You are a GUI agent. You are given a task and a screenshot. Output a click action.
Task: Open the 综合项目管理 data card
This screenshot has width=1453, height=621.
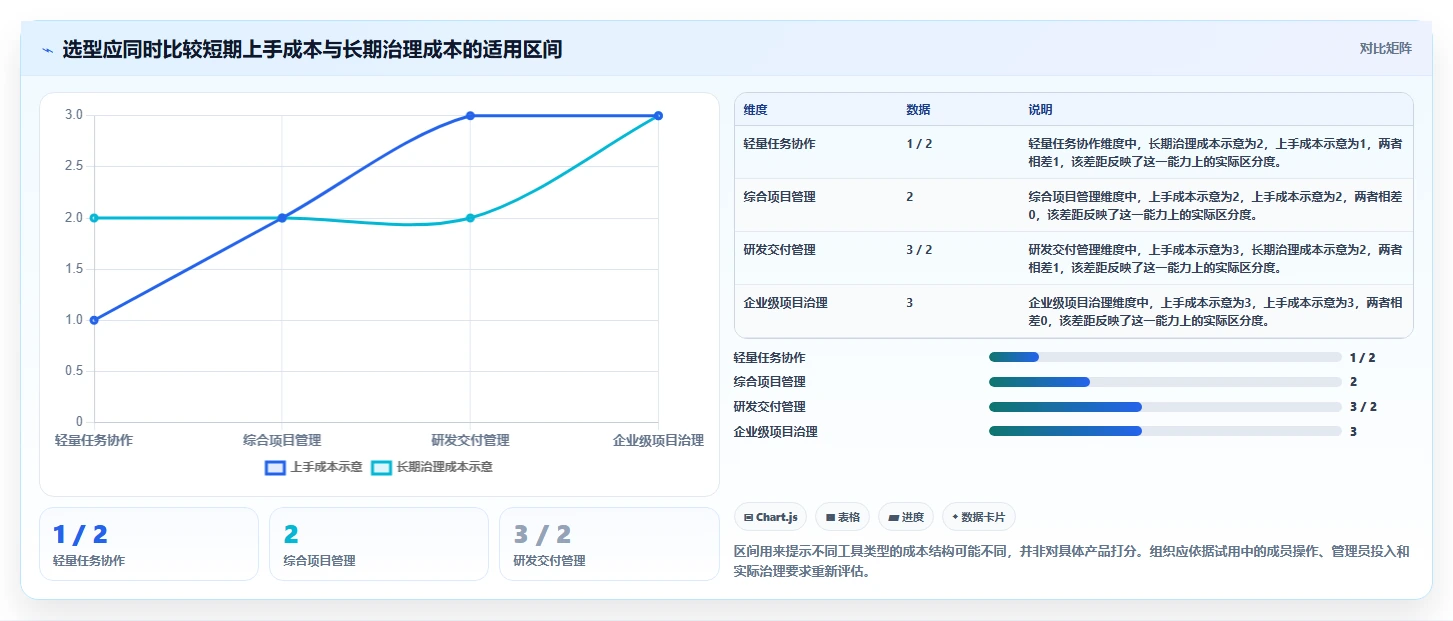pyautogui.click(x=379, y=544)
